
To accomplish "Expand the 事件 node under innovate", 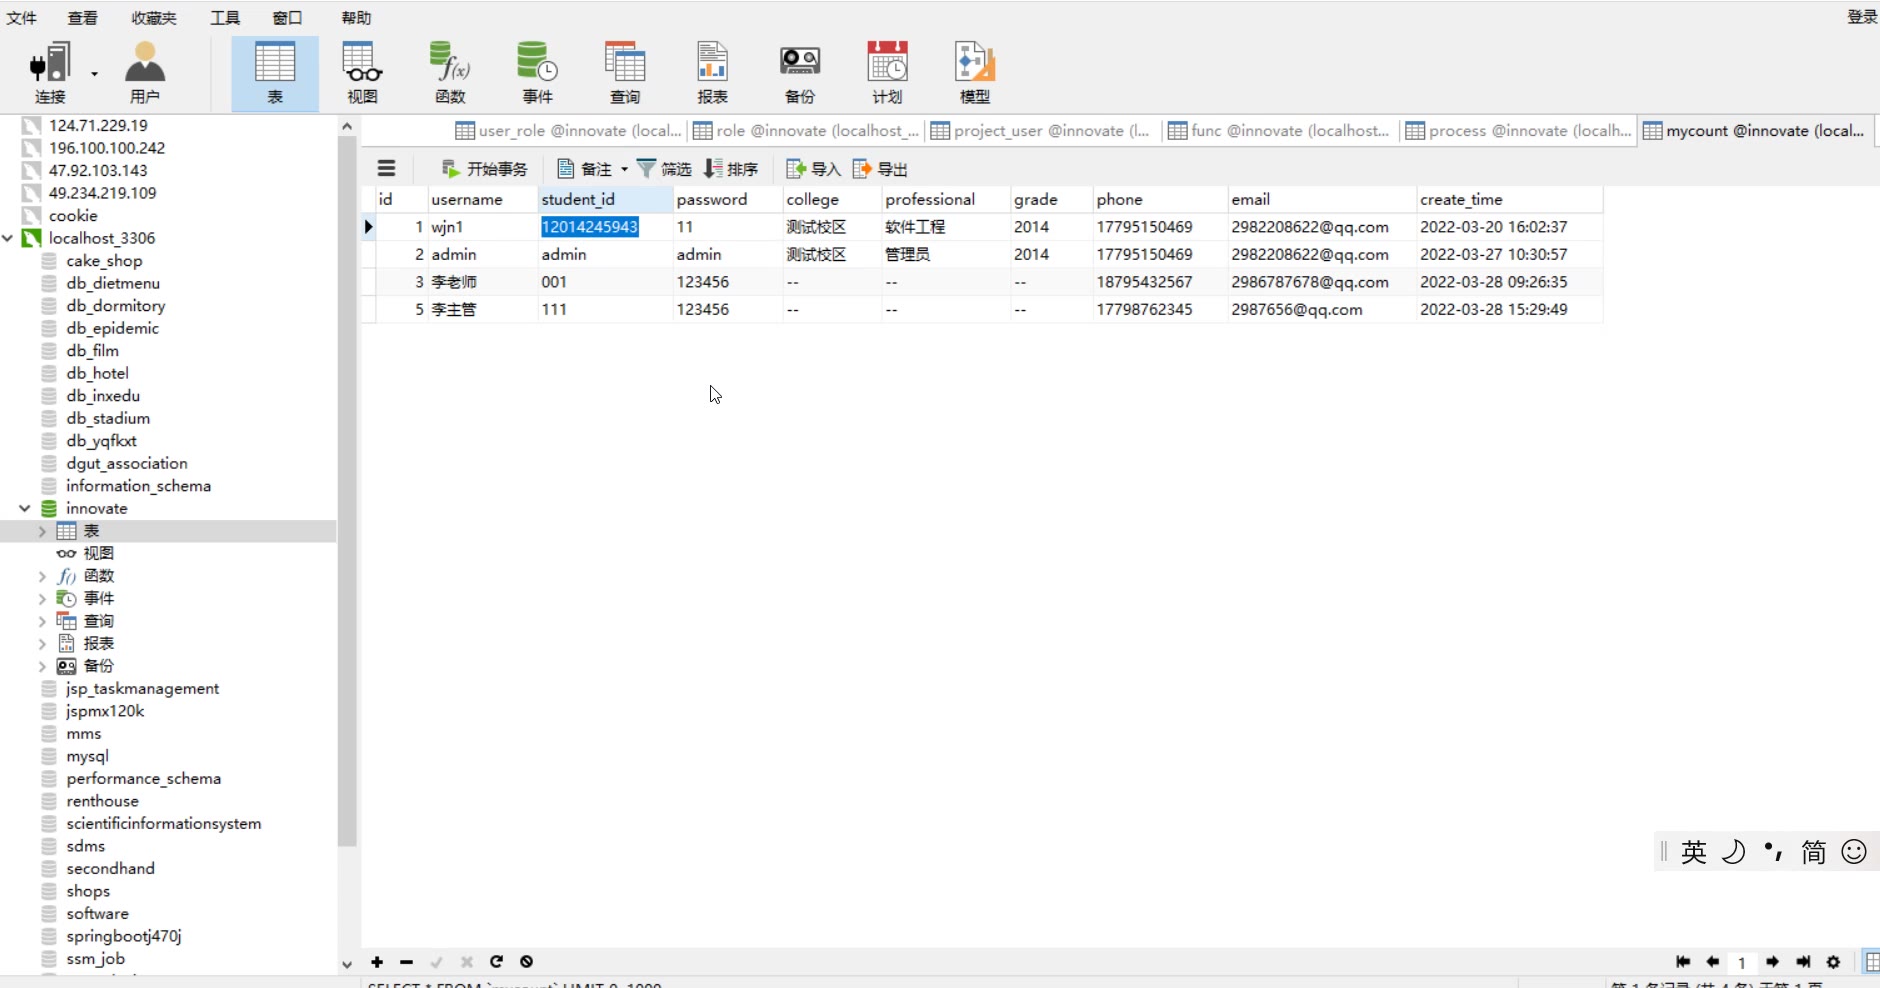I will 42,598.
